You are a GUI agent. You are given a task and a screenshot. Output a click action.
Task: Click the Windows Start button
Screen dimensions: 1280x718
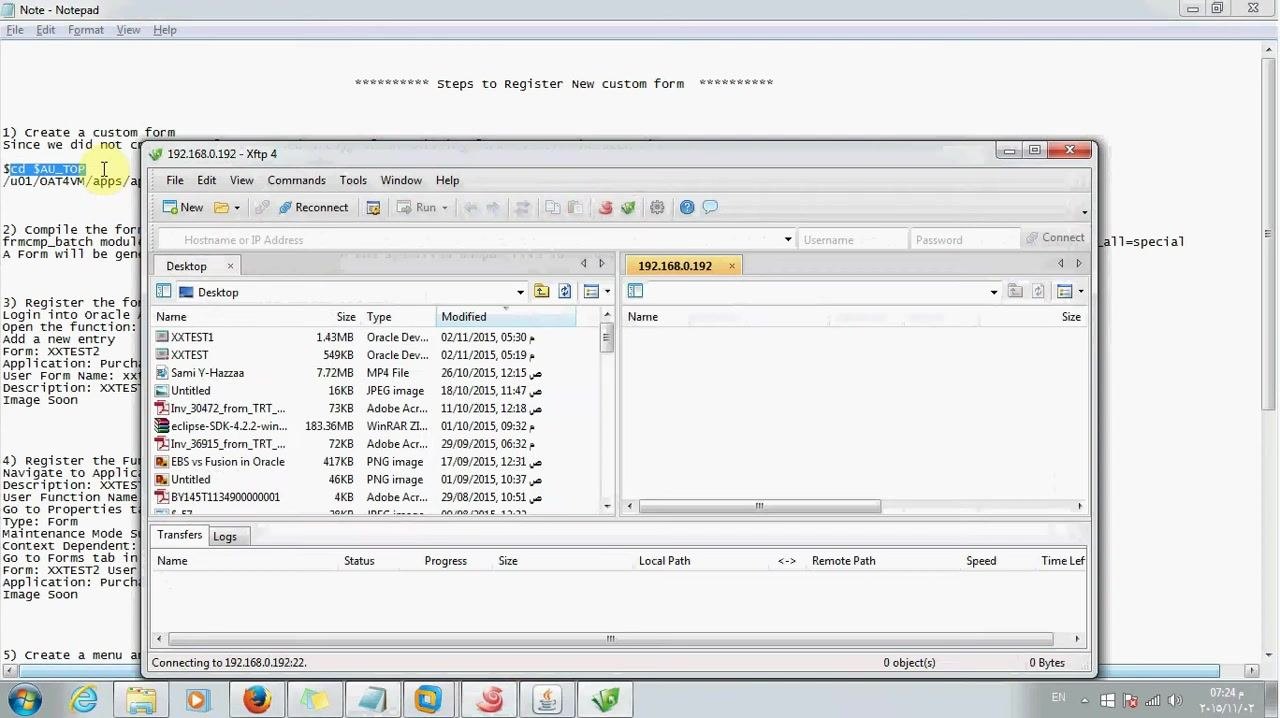coord(25,700)
